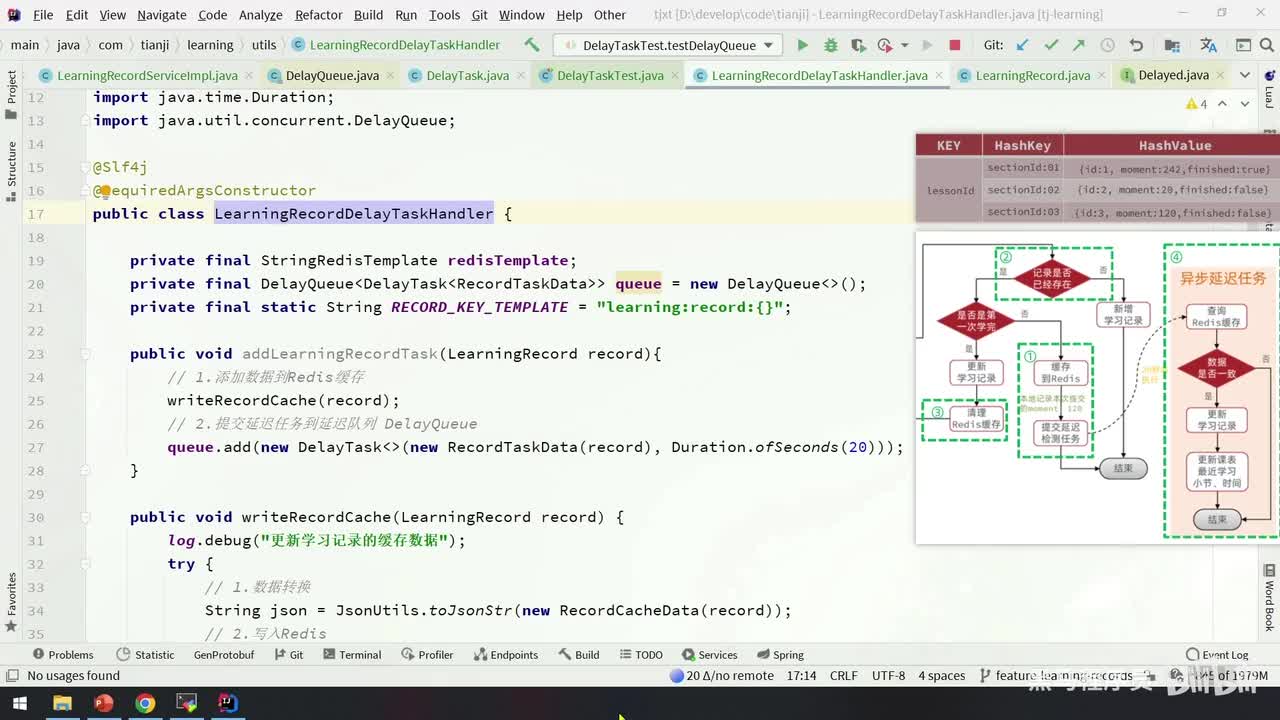Click the LearningRecordDelayTaskHandler breadcrumb
1280x720 pixels.
[396, 45]
